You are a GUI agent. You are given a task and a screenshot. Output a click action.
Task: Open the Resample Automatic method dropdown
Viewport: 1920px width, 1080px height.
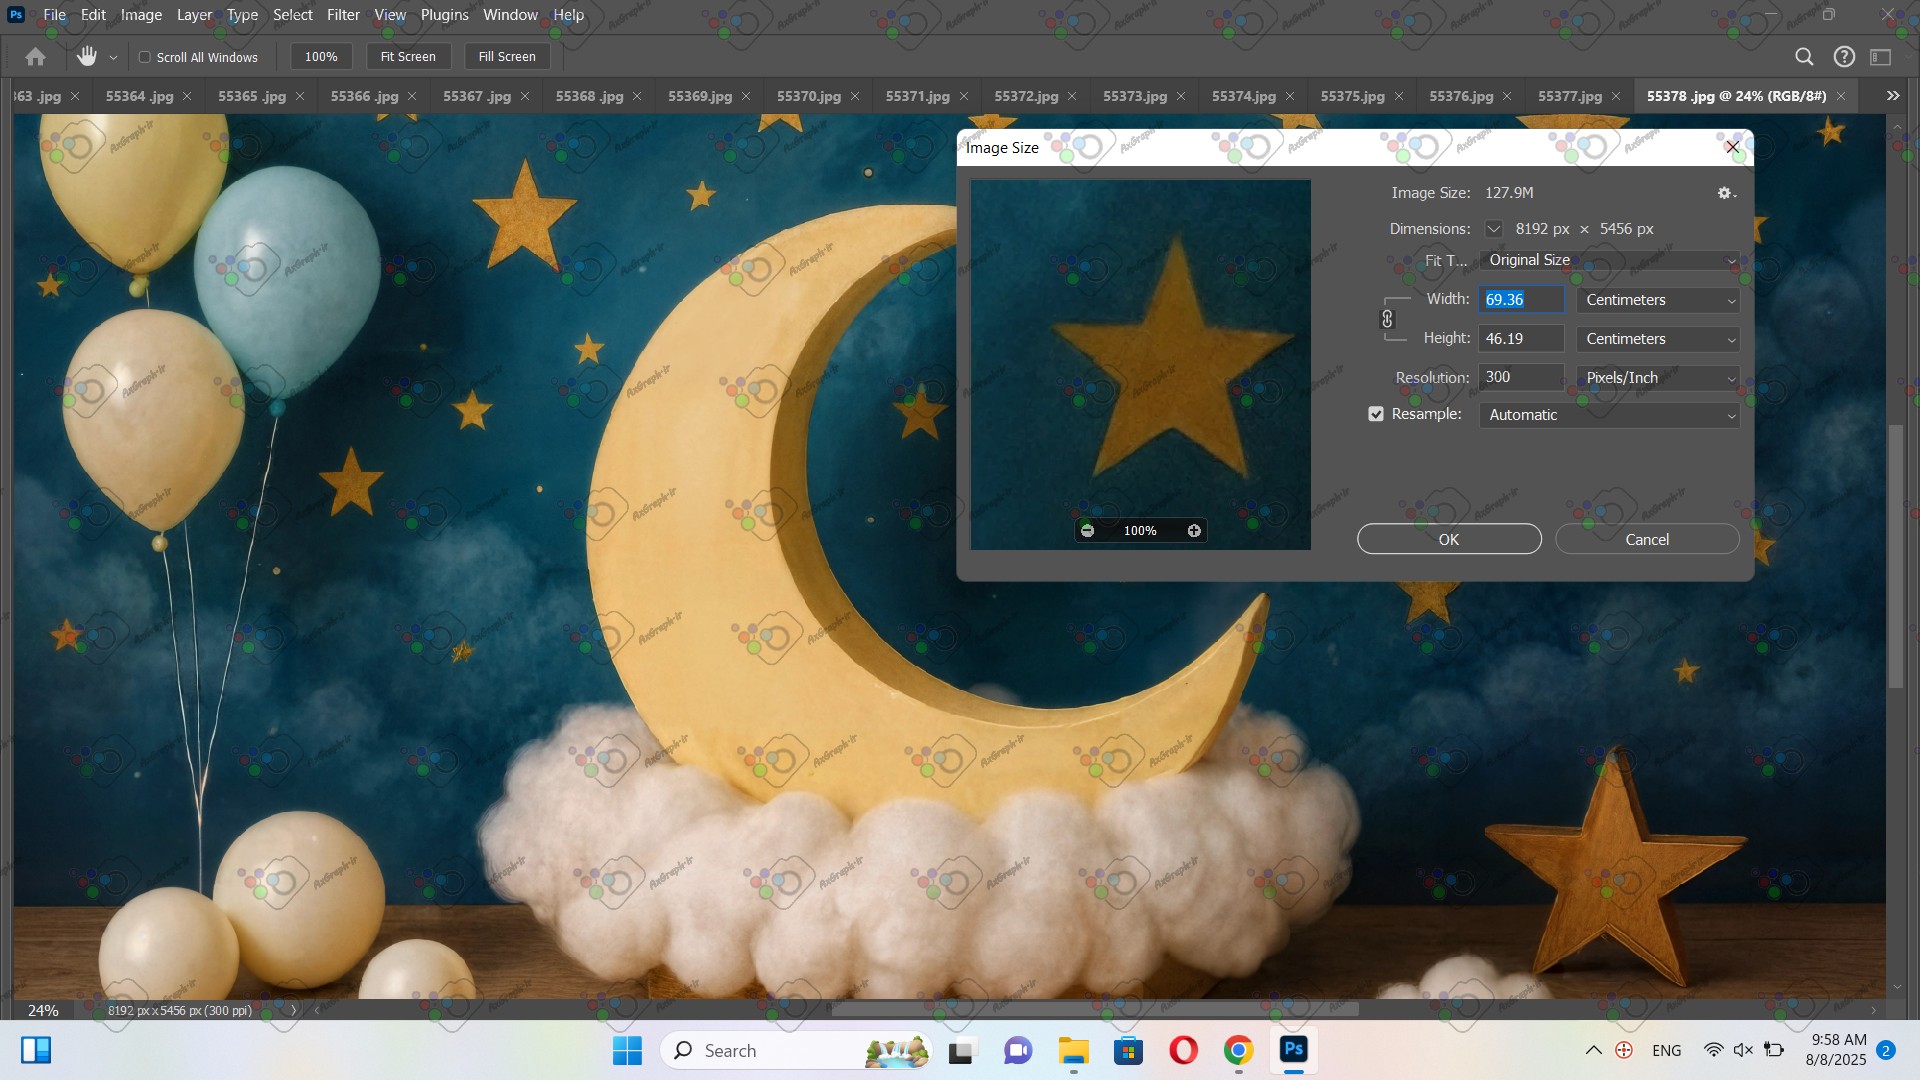[x=1608, y=415]
